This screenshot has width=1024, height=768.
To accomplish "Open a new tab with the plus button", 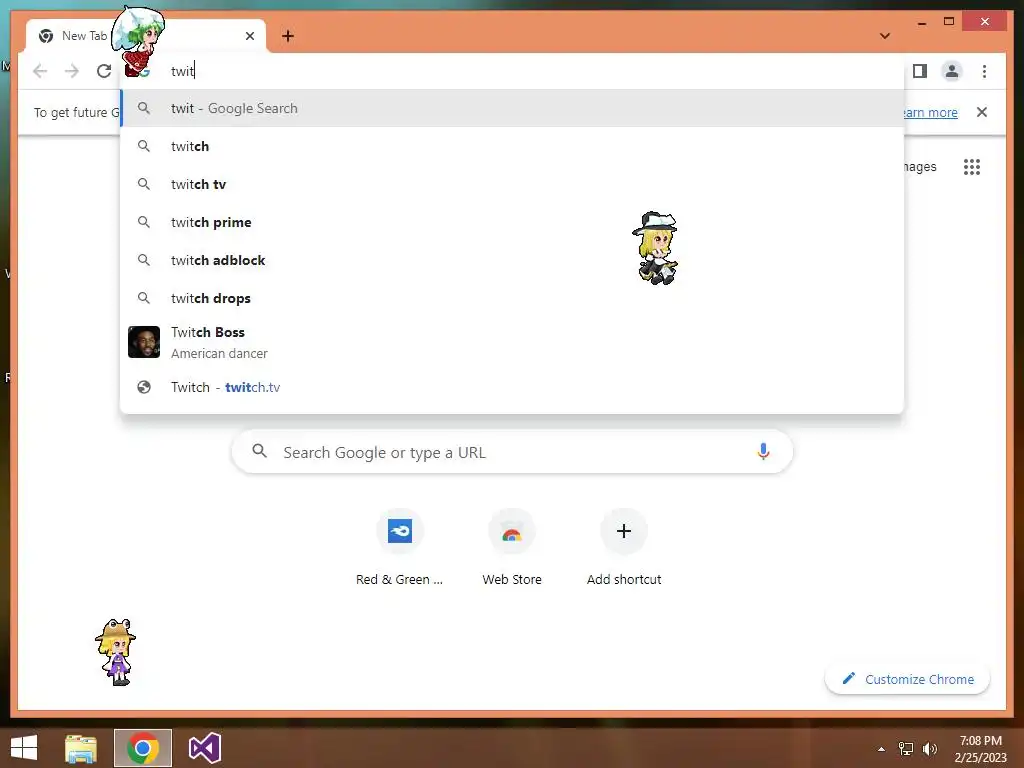I will tap(288, 36).
